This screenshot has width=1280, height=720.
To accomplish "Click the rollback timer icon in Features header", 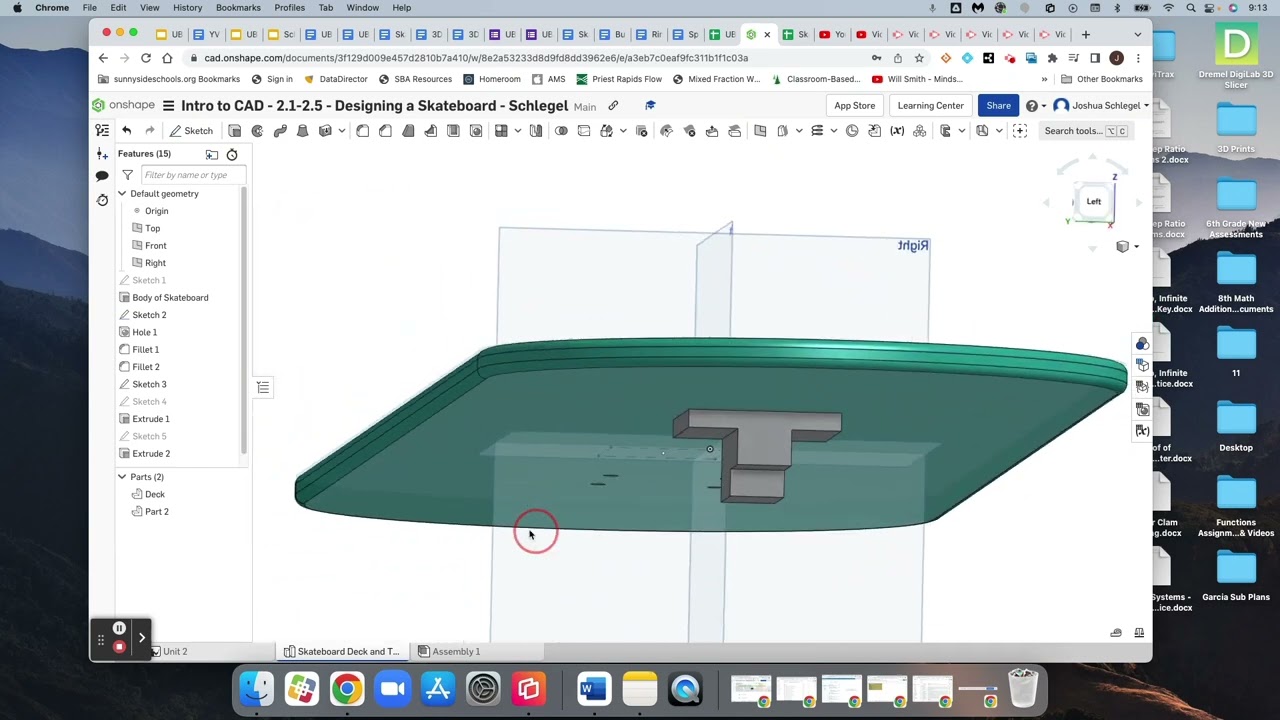I will (x=232, y=154).
